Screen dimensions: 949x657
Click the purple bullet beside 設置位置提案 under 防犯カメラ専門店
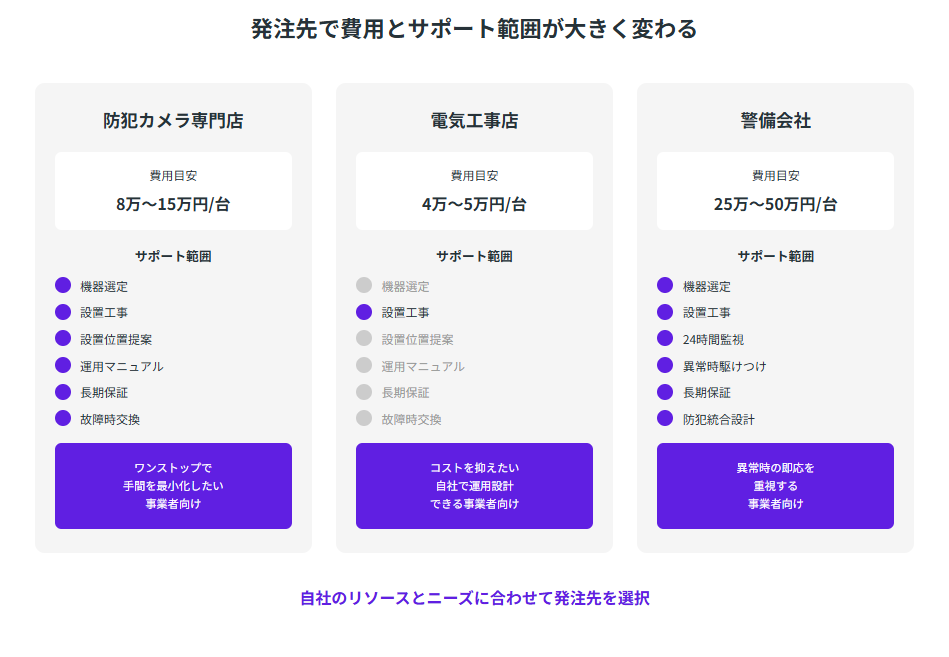click(63, 339)
